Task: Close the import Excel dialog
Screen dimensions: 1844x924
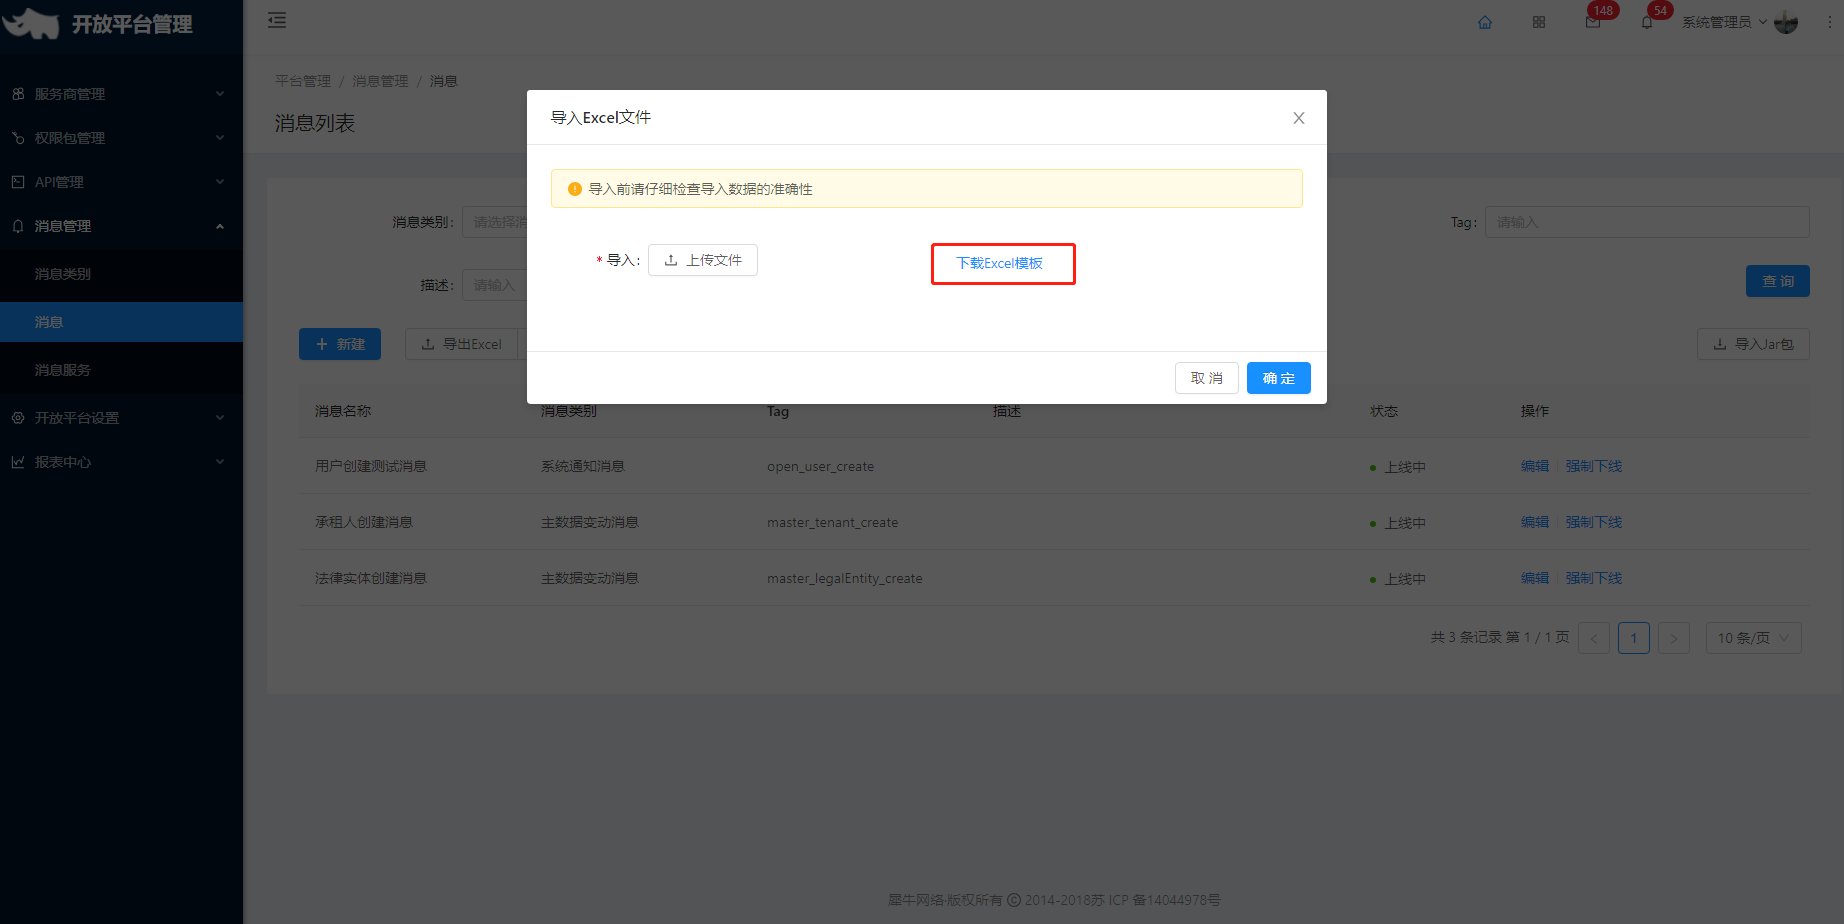Action: (x=1299, y=118)
